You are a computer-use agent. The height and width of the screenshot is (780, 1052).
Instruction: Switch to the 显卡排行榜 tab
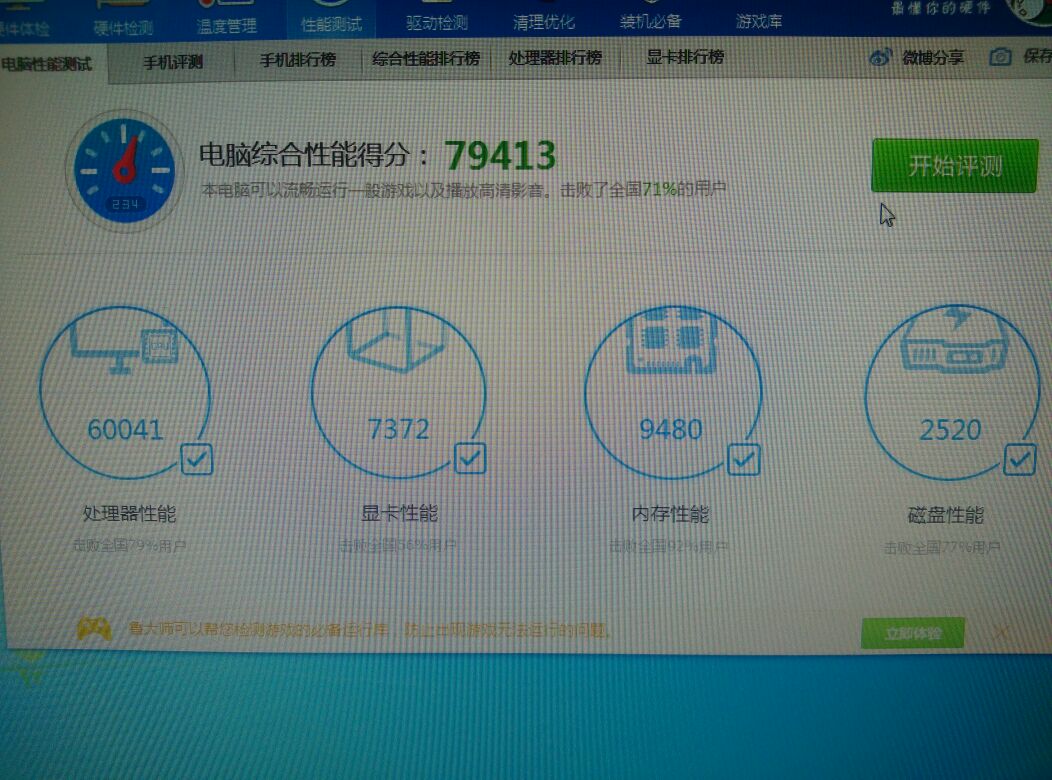[x=685, y=59]
